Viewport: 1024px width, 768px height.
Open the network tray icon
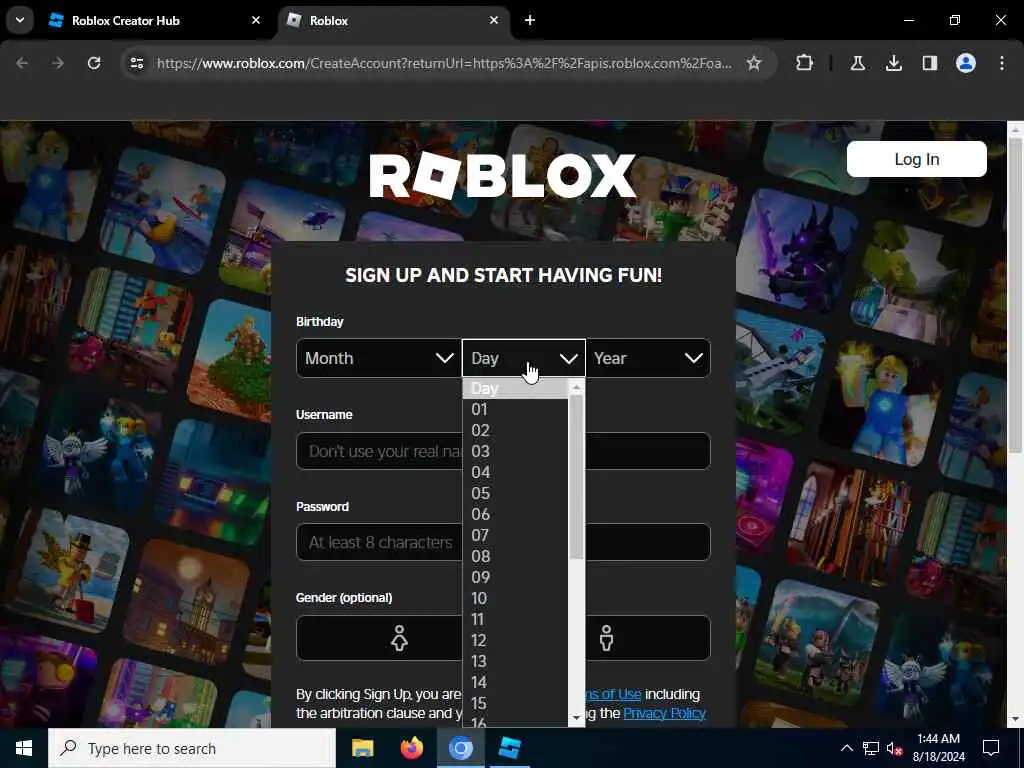[x=871, y=748]
